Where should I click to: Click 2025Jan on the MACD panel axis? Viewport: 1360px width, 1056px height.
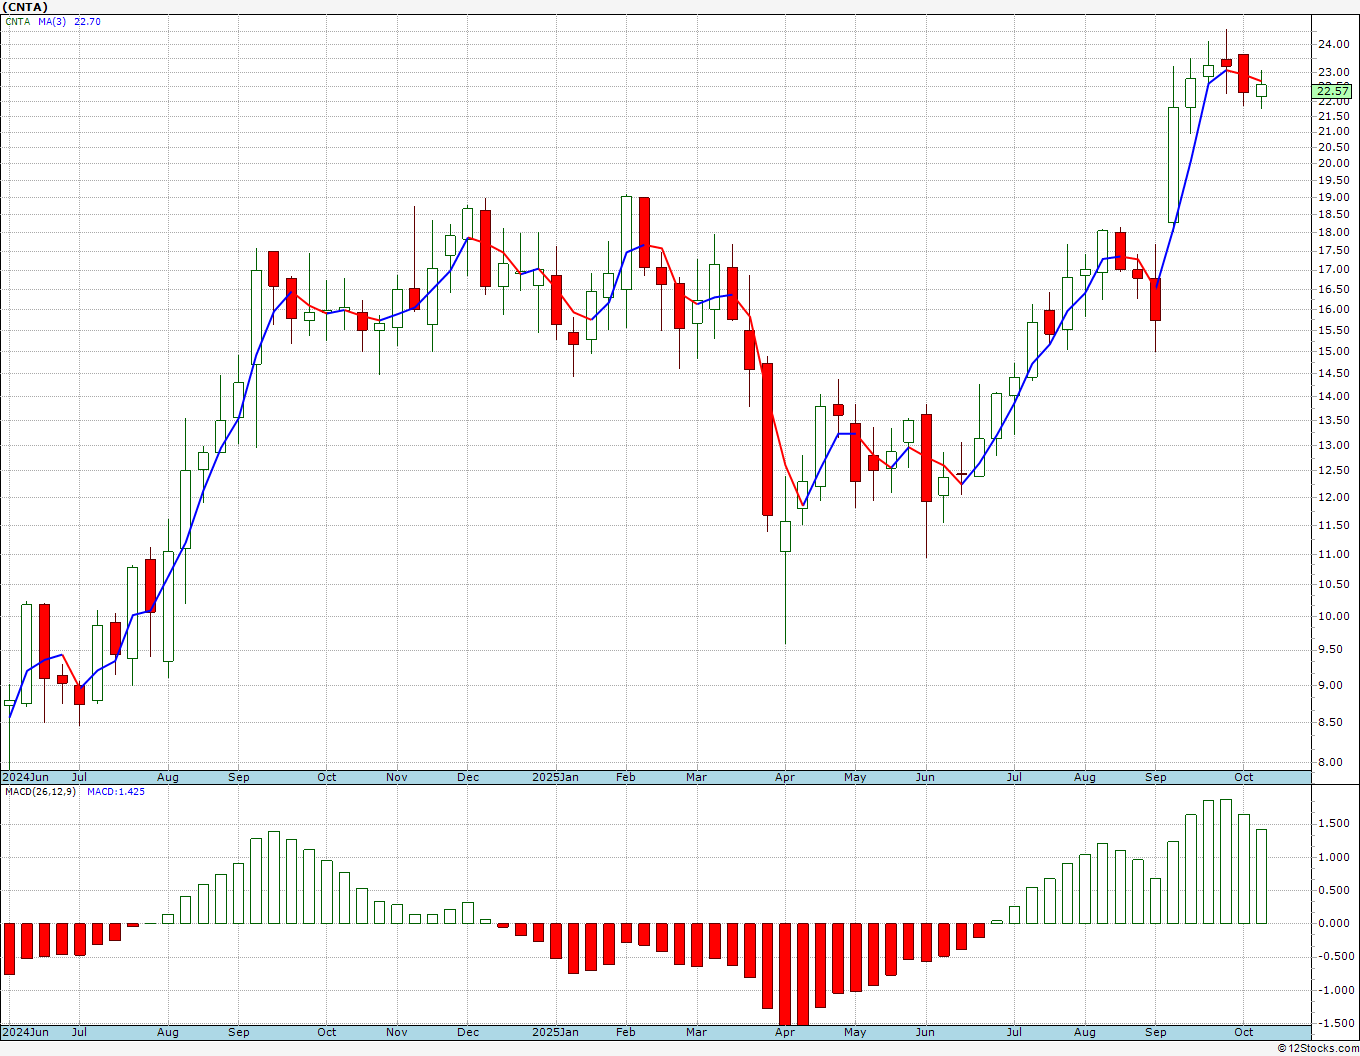click(x=555, y=1032)
